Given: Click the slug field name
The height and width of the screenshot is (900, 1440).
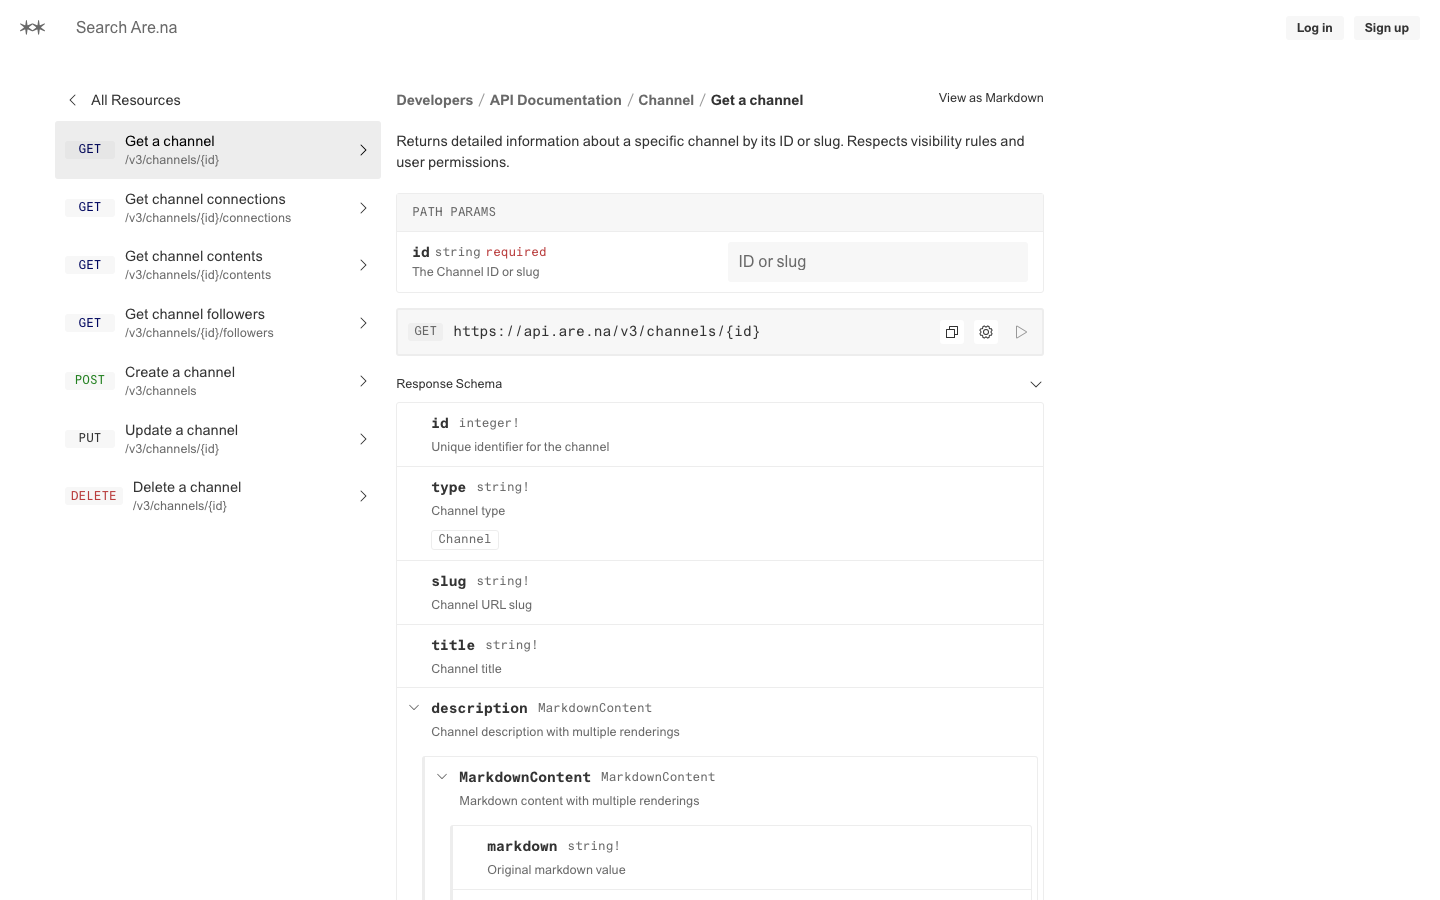Looking at the screenshot, I should 449,581.
